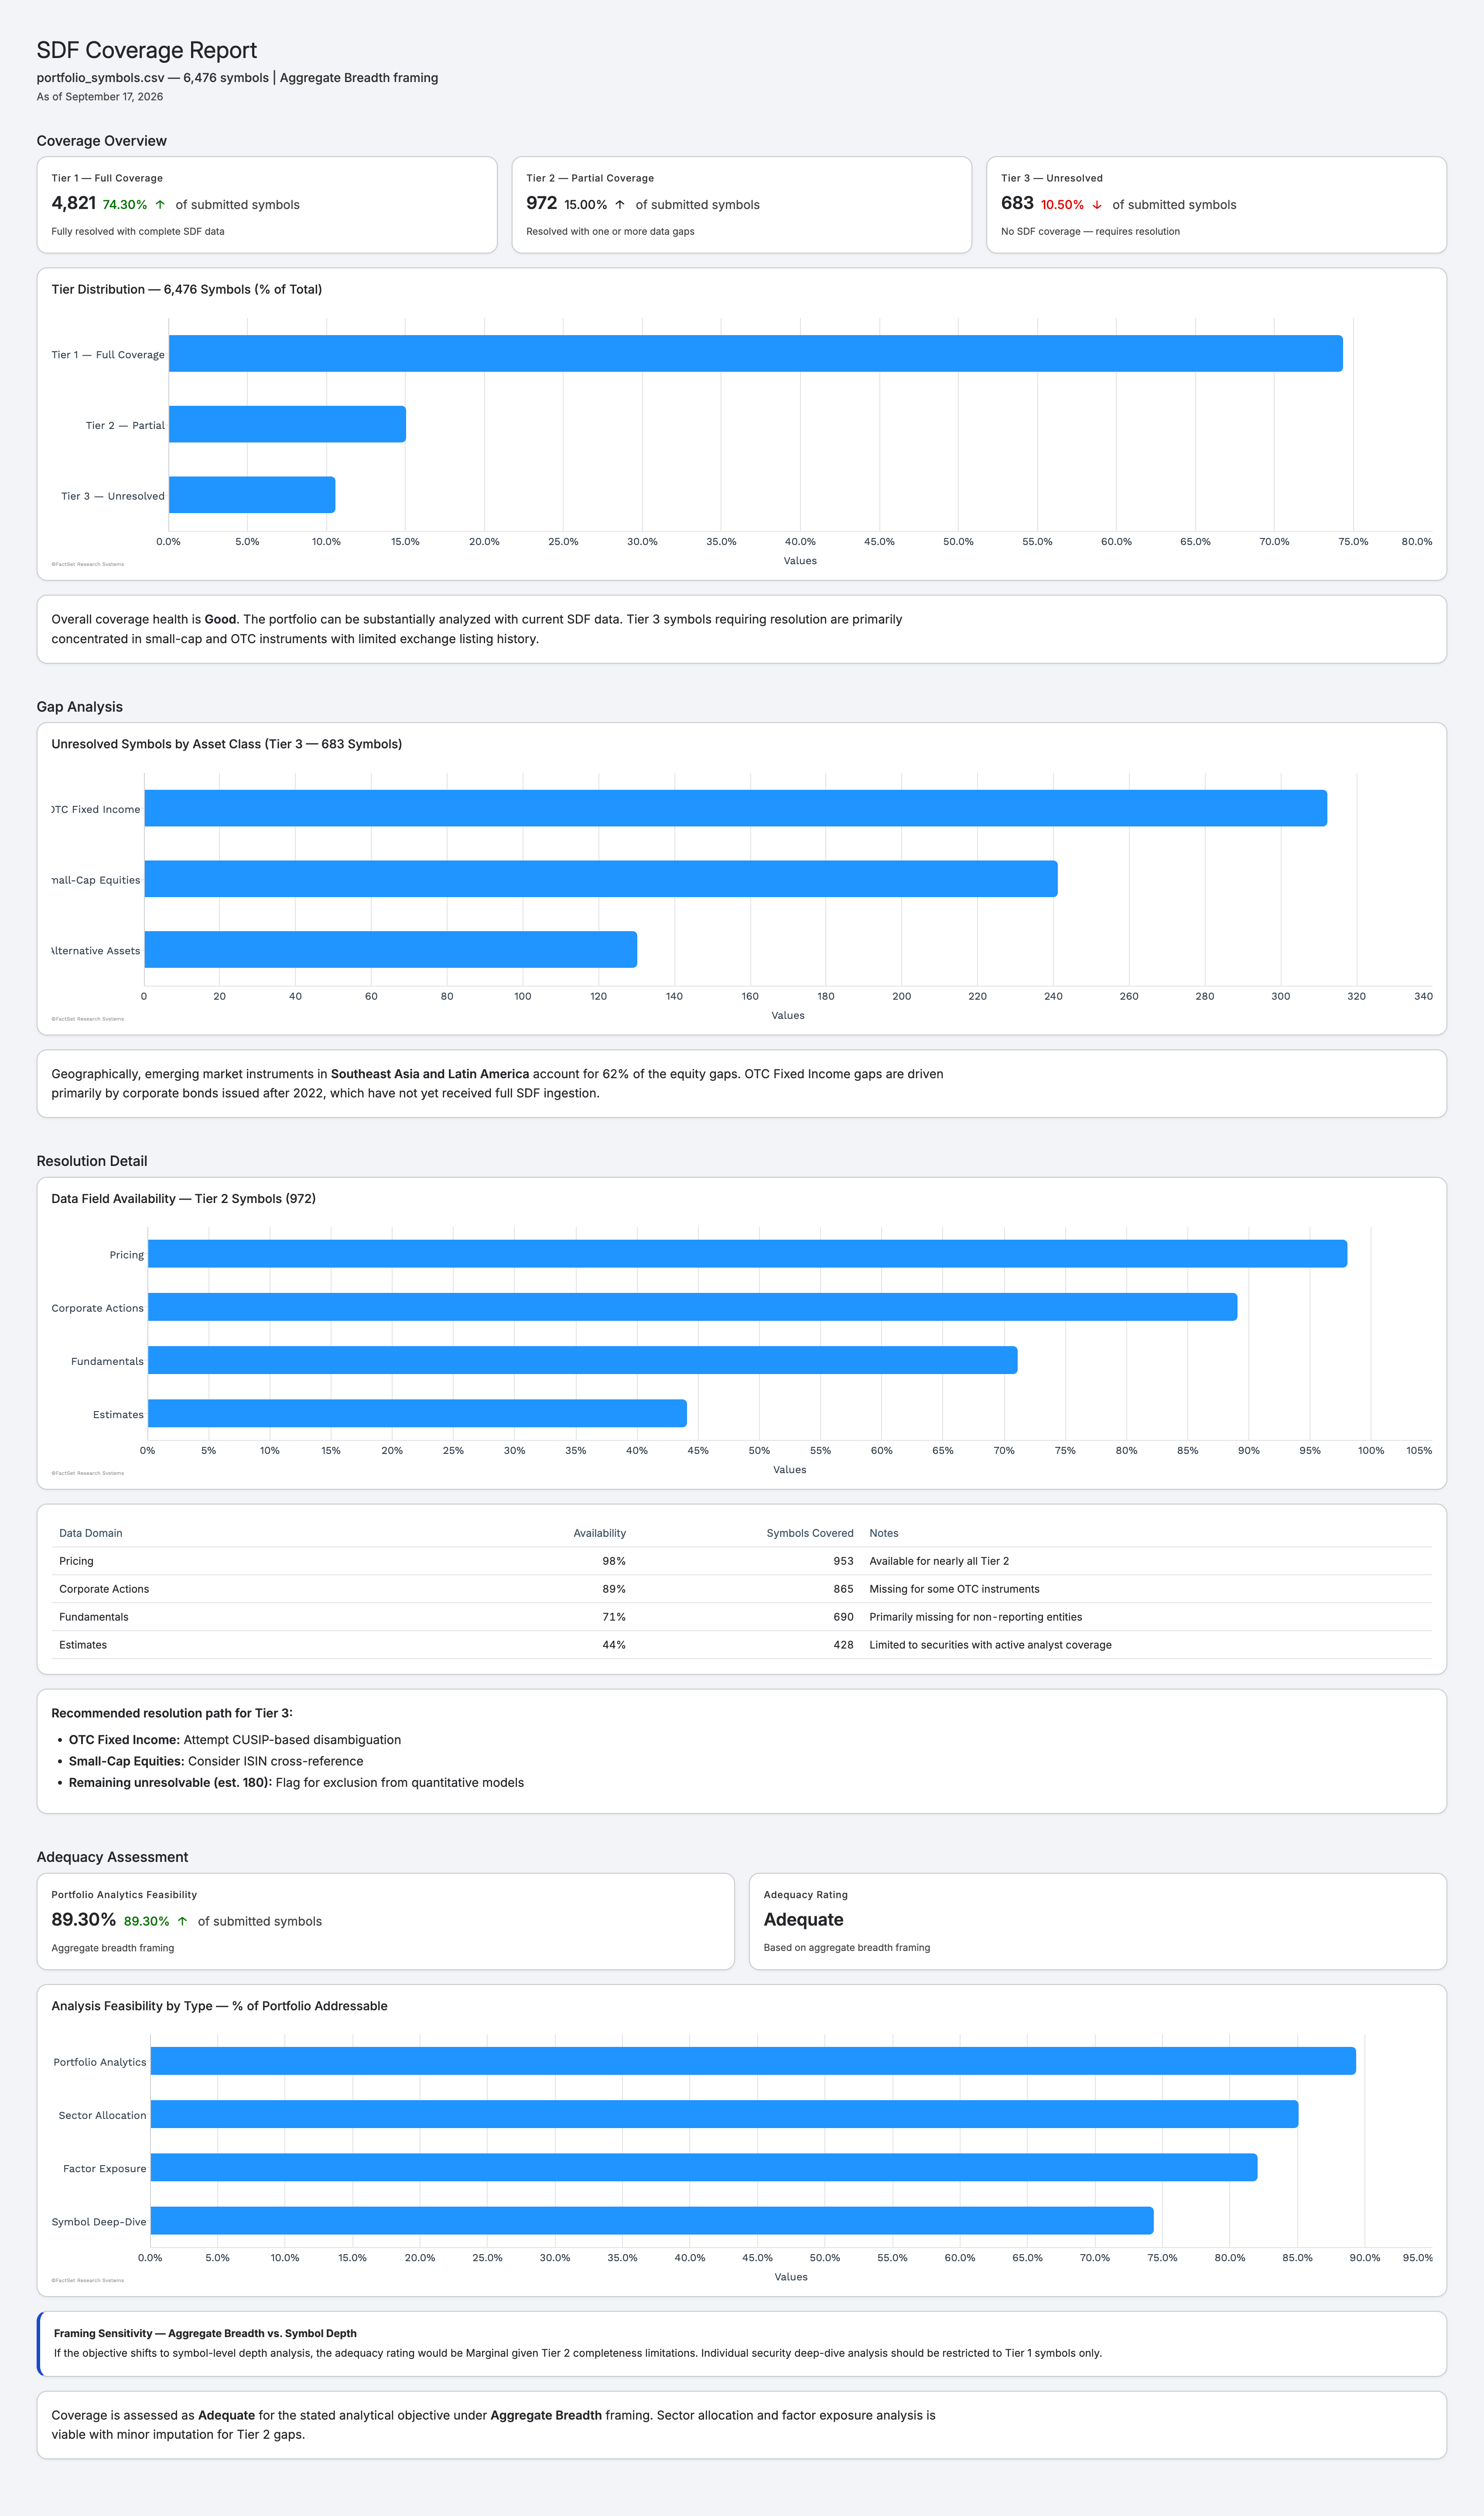This screenshot has height=2516, width=1484.
Task: Click the 4,821 Tier 1 count
Action: (x=74, y=203)
